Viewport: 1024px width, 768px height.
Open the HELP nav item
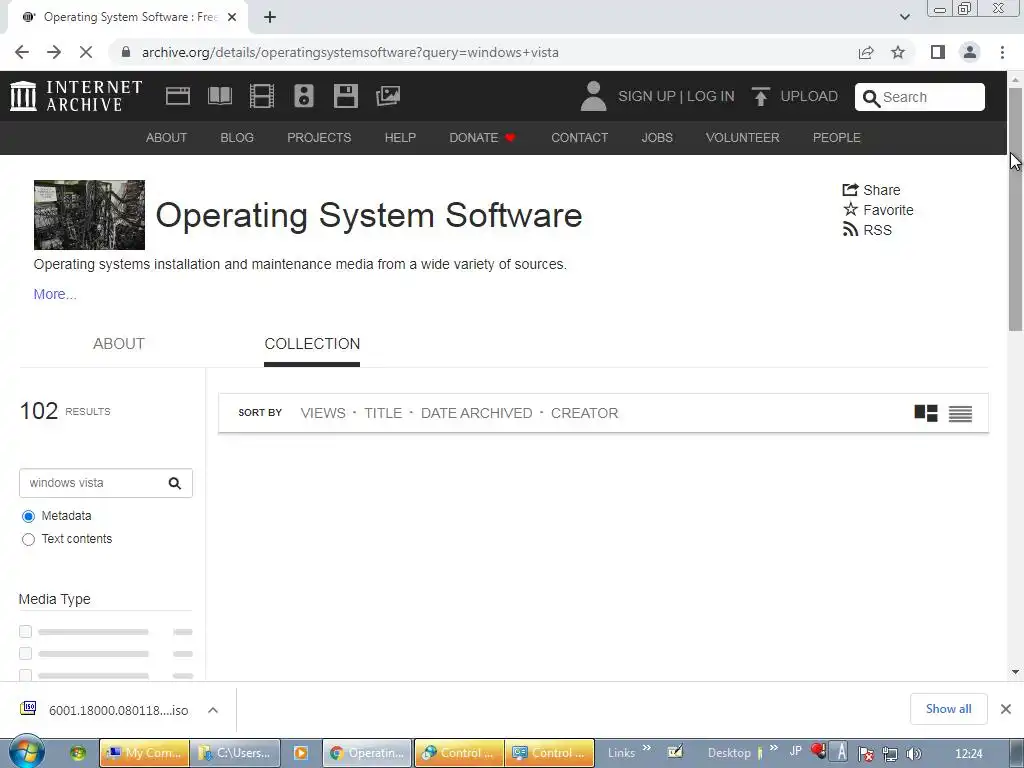400,138
